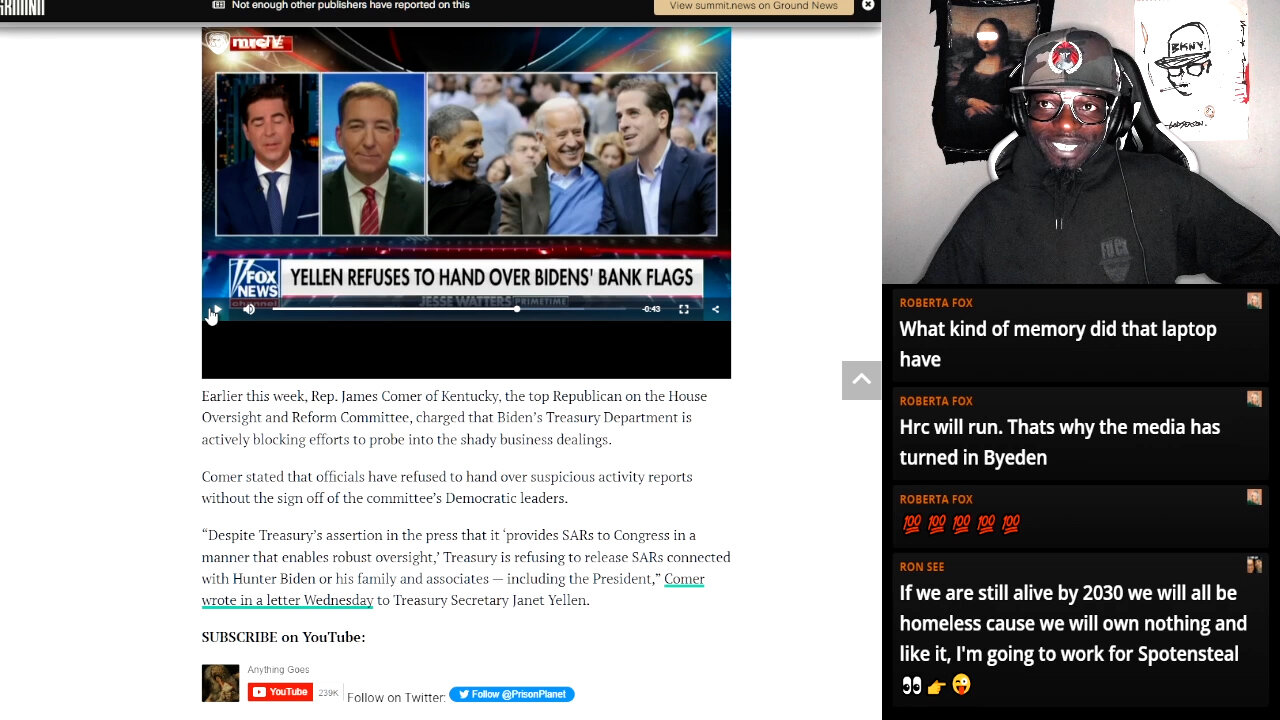Click the 'Yellen refuses to hand over' headline banner
The height and width of the screenshot is (720, 1280).
click(x=491, y=277)
